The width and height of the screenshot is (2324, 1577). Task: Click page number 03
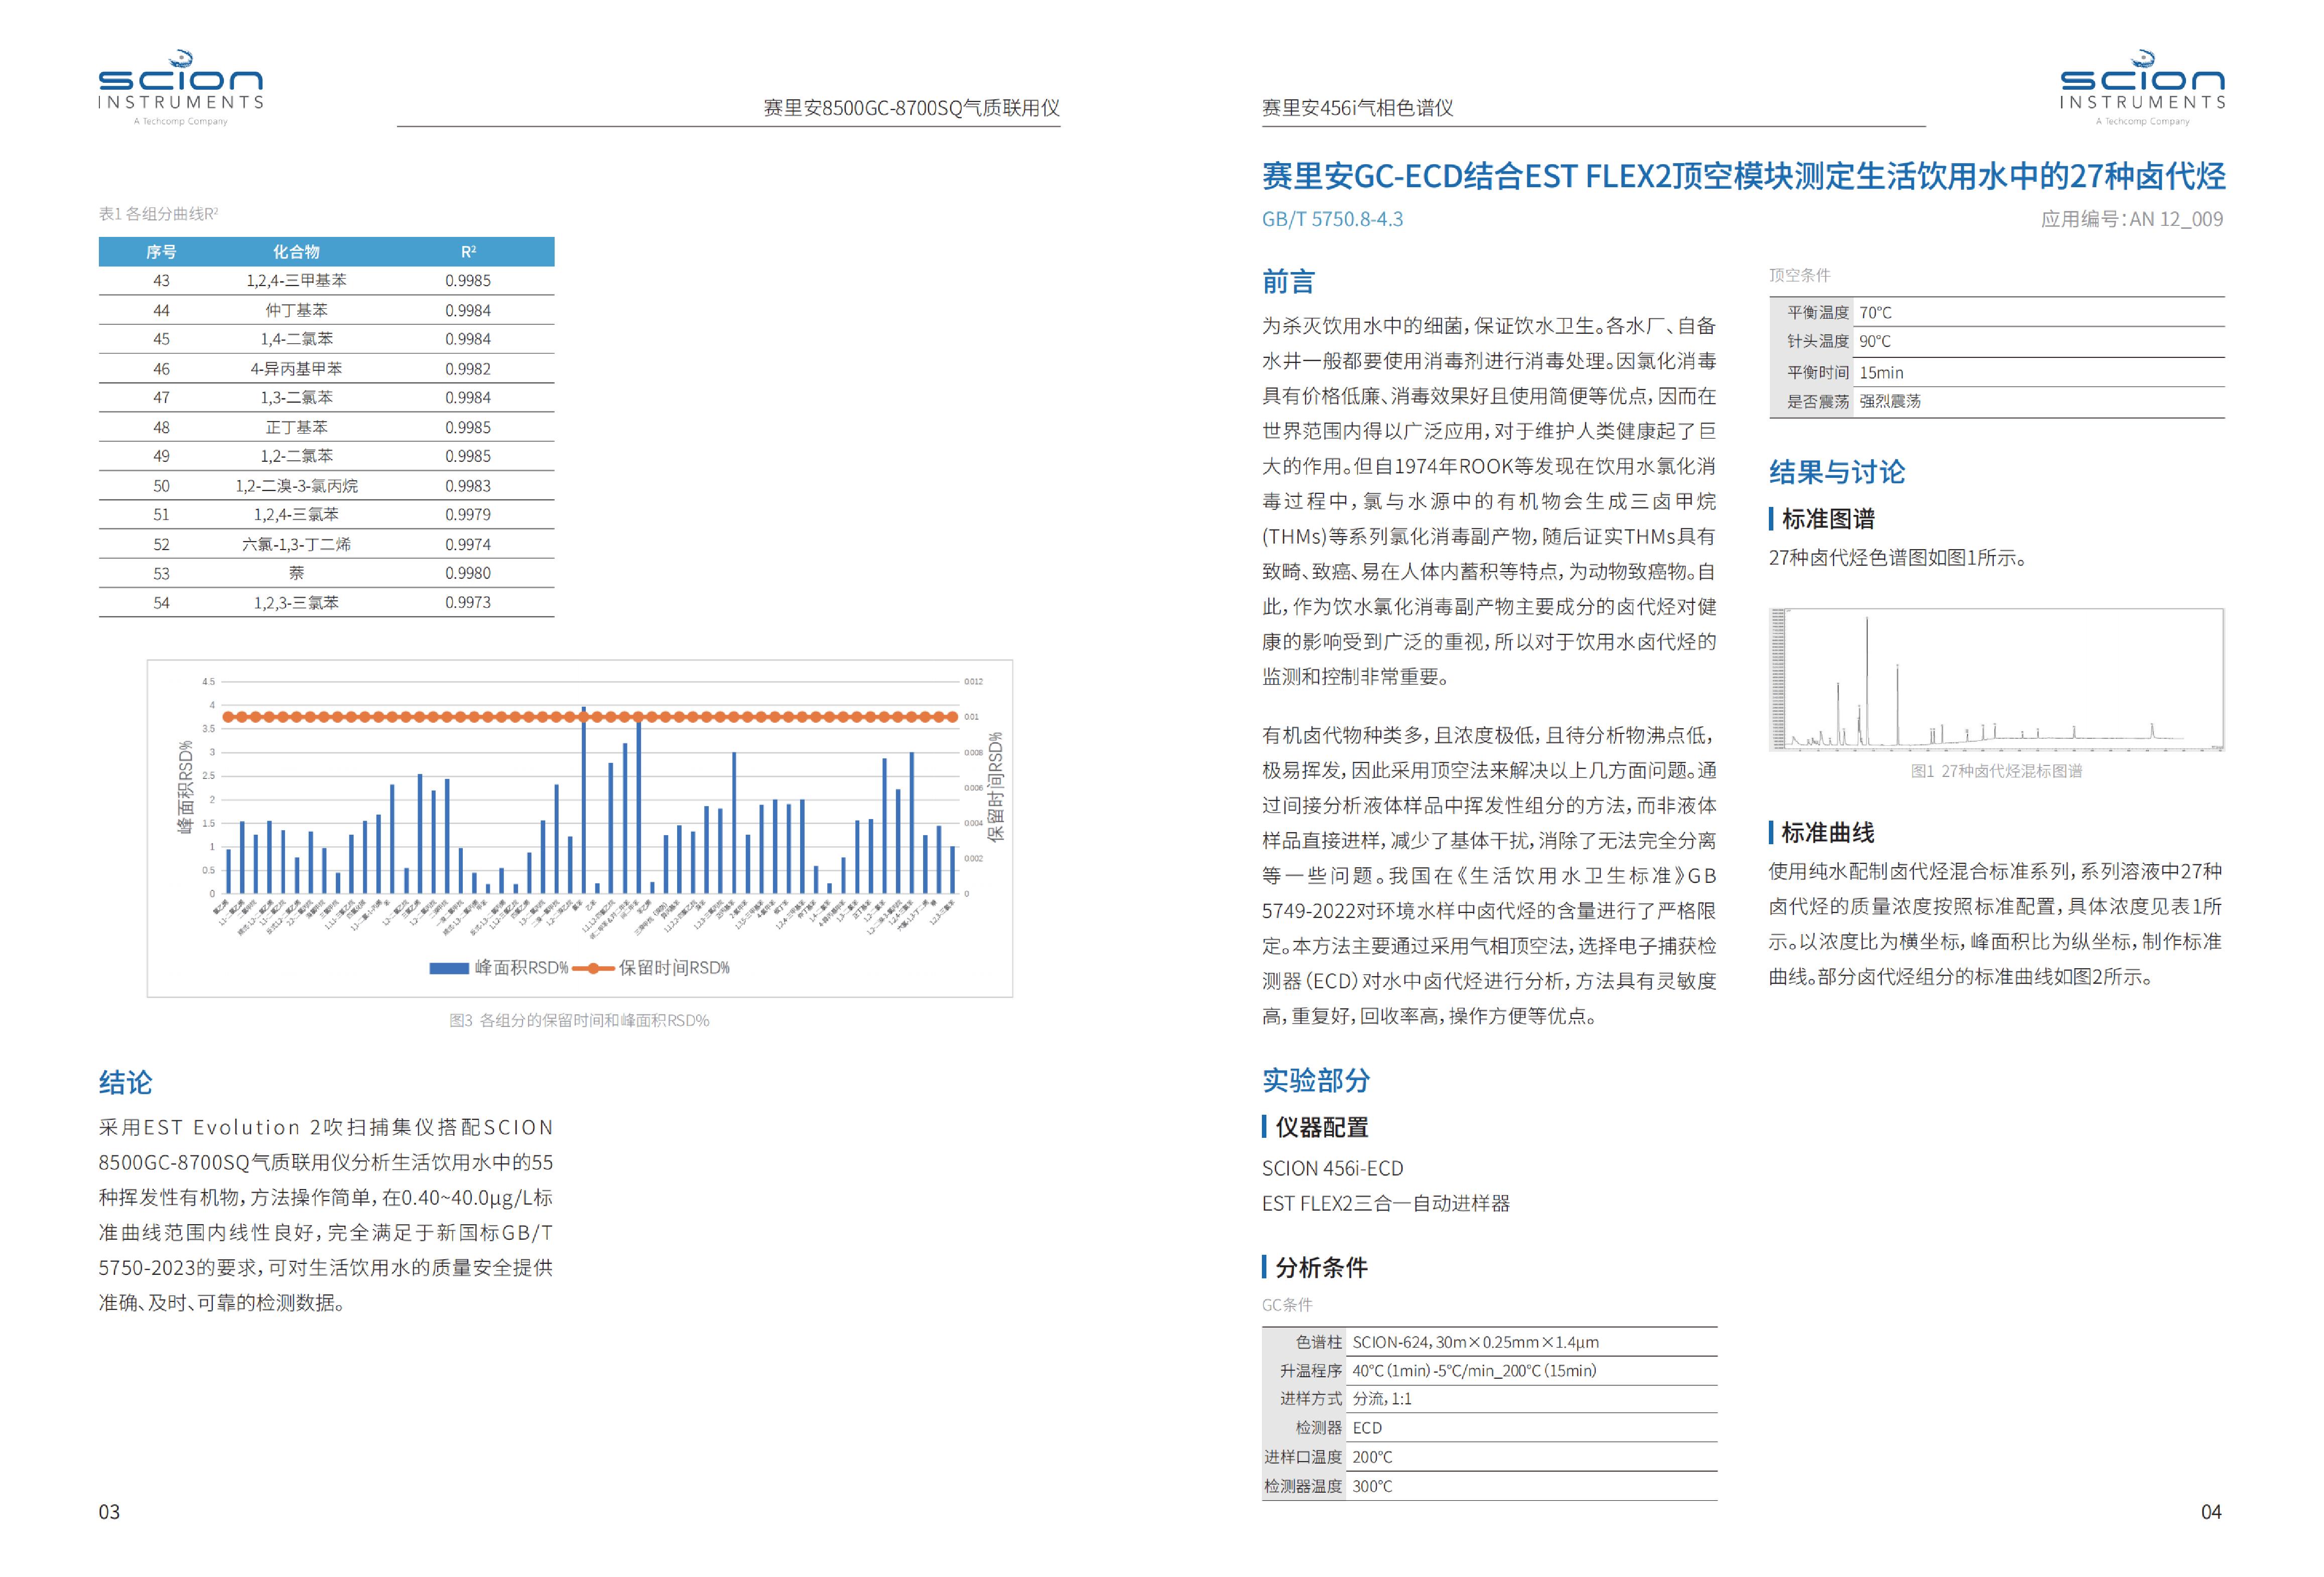tap(109, 1512)
